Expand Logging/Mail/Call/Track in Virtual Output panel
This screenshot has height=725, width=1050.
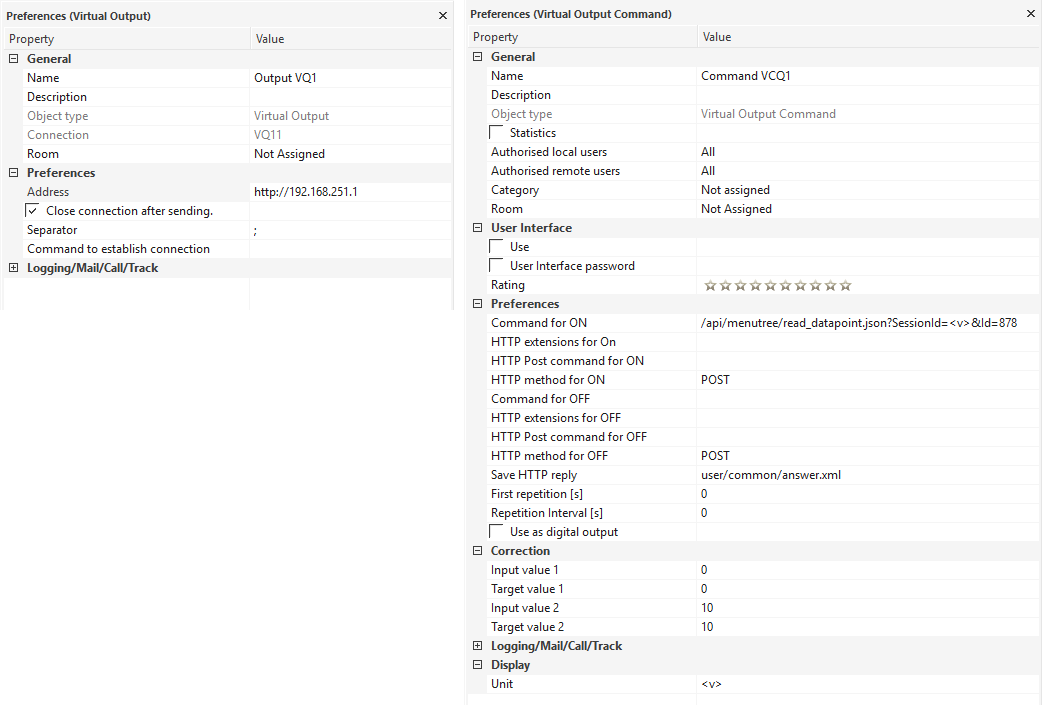tap(13, 268)
